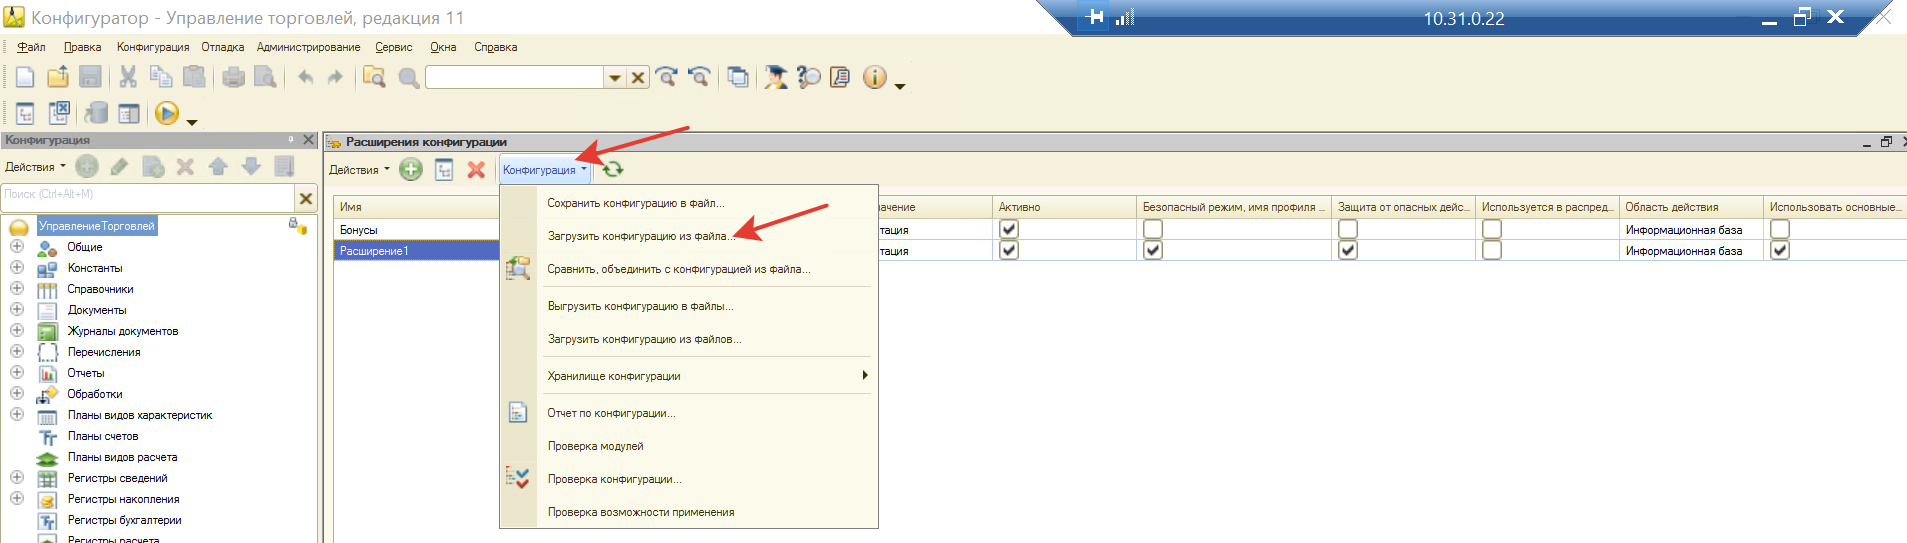This screenshot has width=1907, height=543.
Task: Click the Find next icon
Action: point(667,77)
